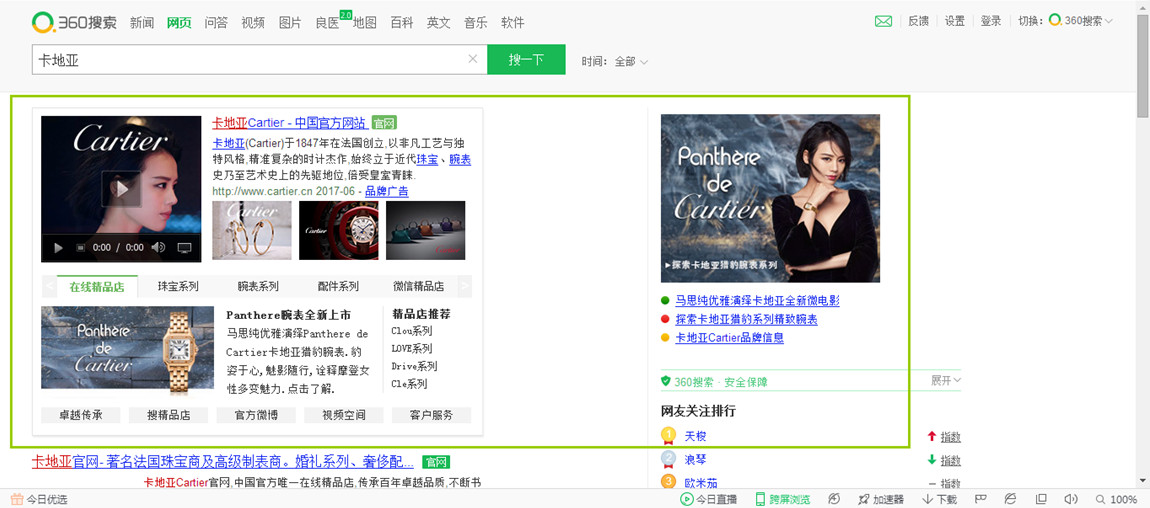Click the IE browser-mode icon in status bar

point(1011,499)
